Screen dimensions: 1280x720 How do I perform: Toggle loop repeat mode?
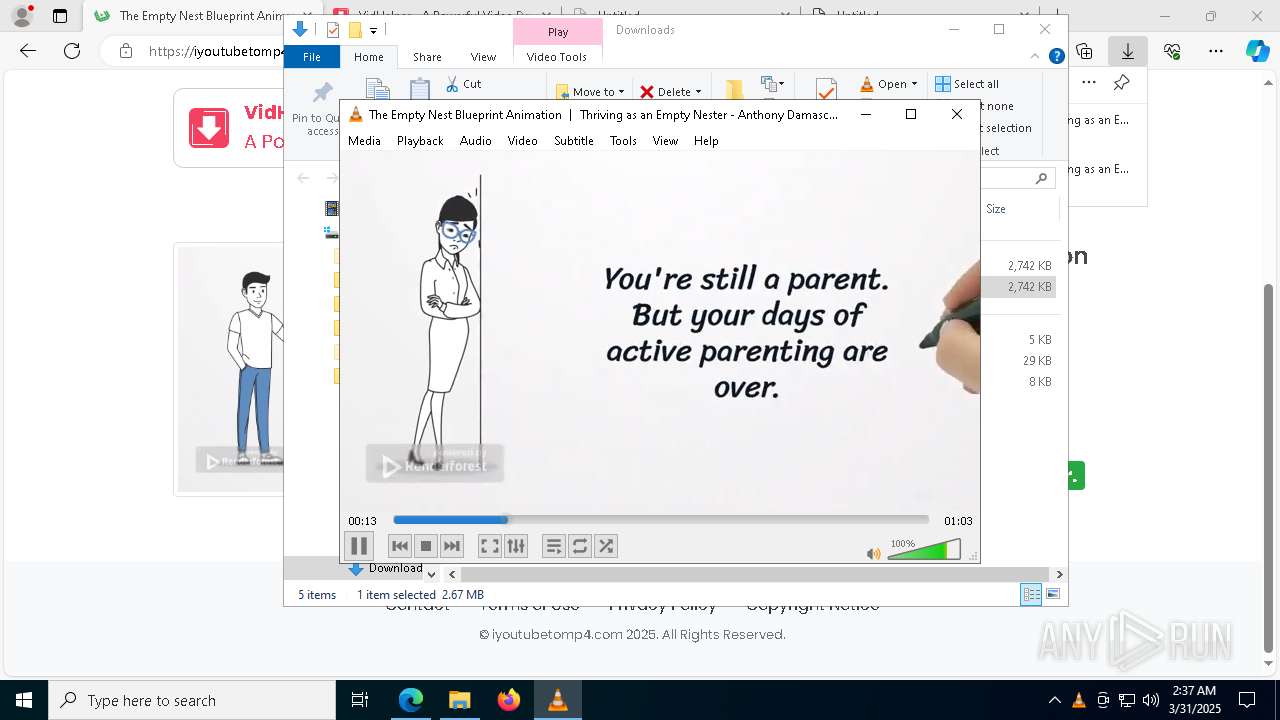pos(580,546)
